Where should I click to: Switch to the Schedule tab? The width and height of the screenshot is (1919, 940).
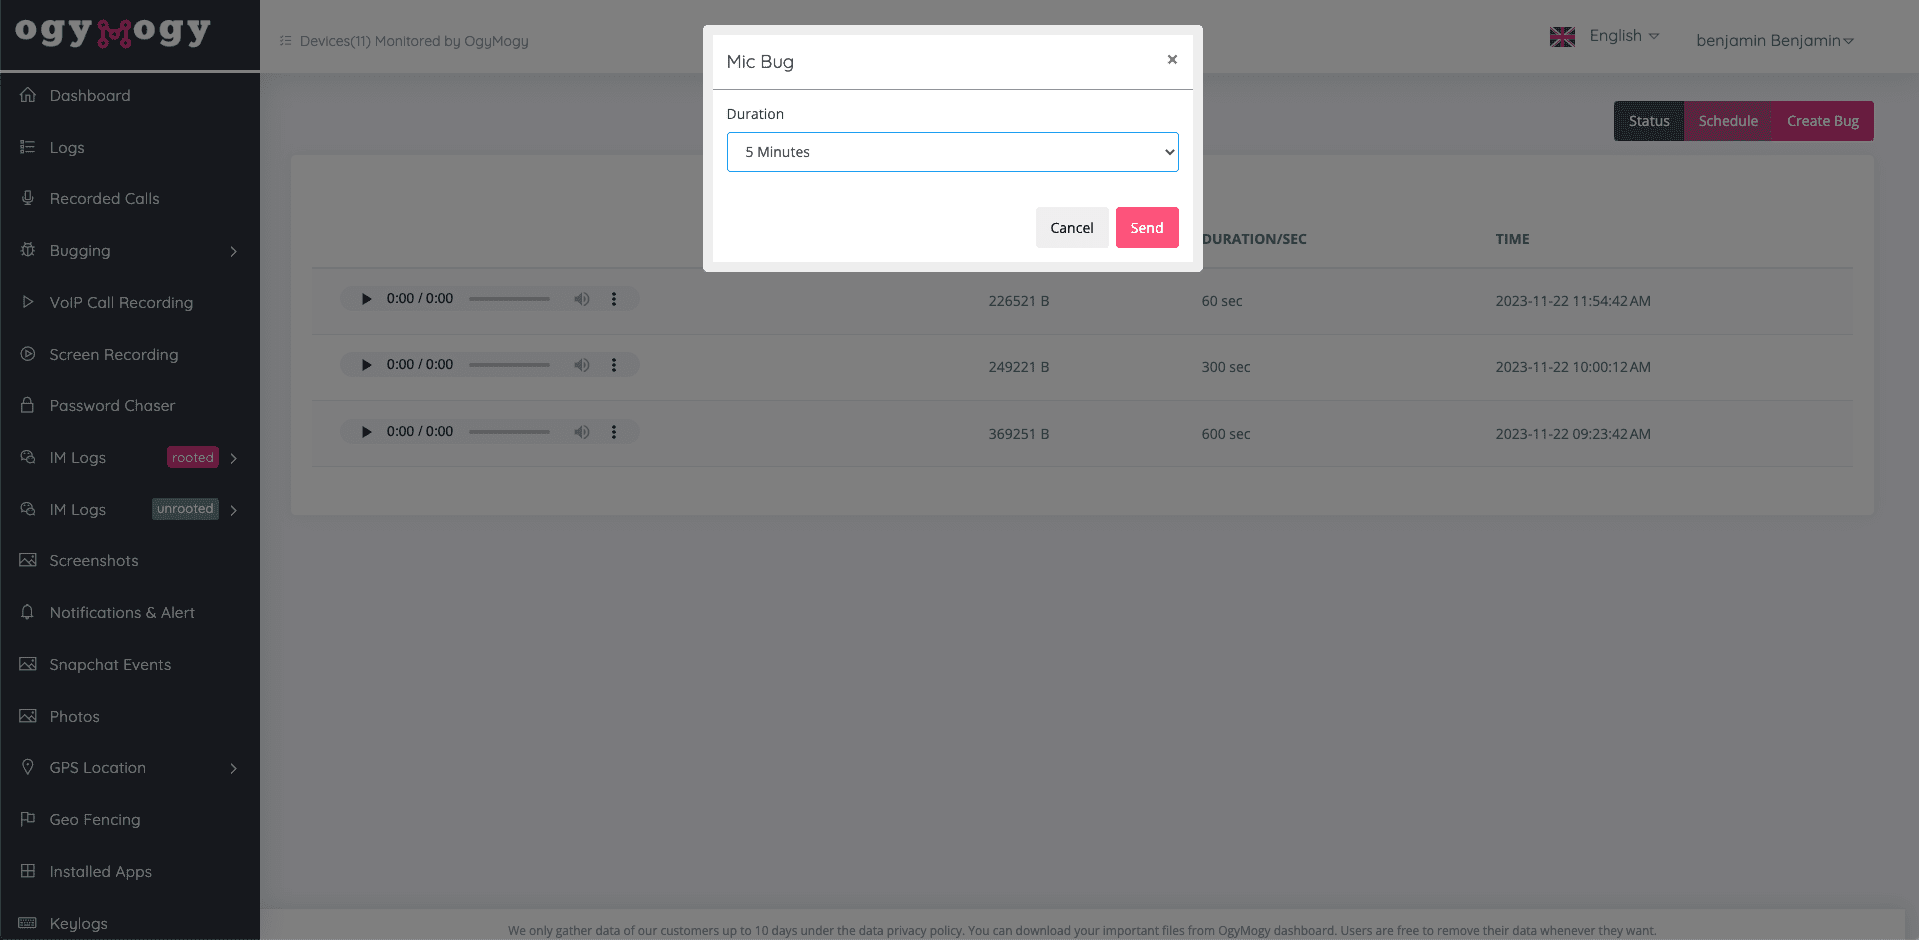(1728, 121)
